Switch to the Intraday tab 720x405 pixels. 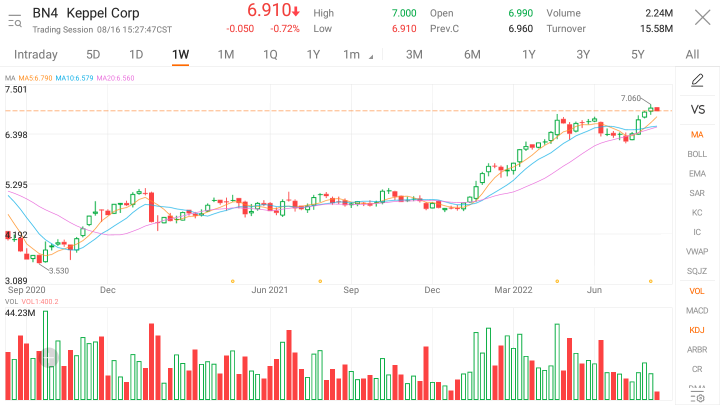[36, 55]
